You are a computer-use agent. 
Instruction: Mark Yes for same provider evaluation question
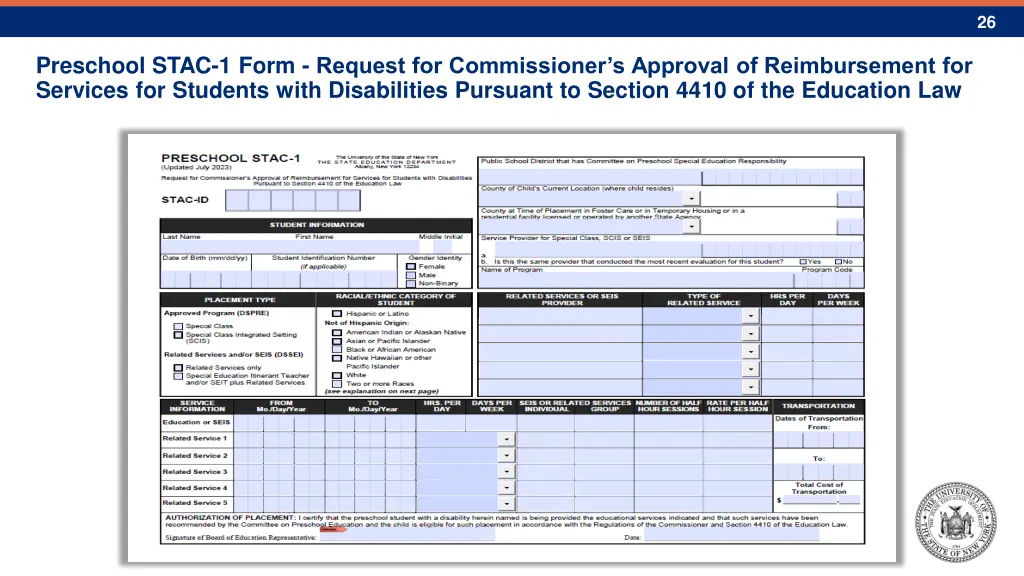803,261
